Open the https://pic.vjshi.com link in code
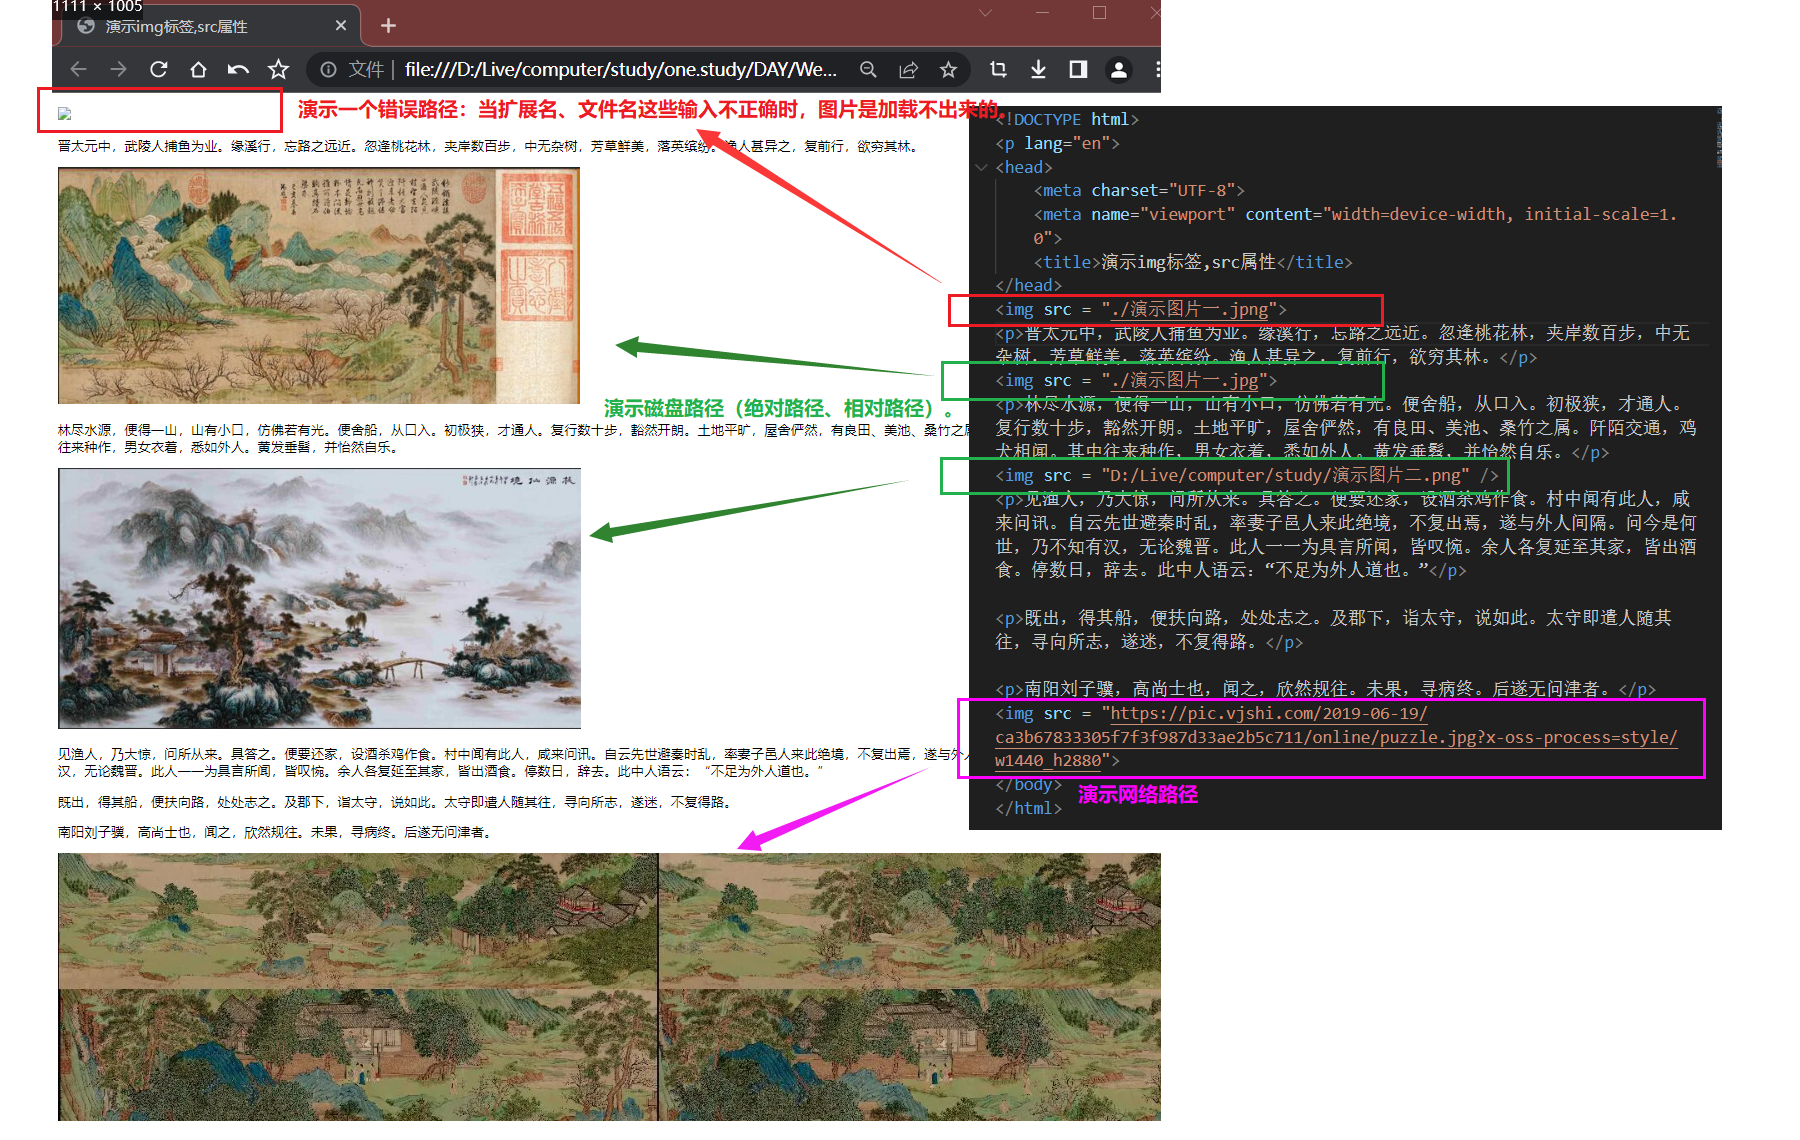The width and height of the screenshot is (1800, 1140). 1336,737
